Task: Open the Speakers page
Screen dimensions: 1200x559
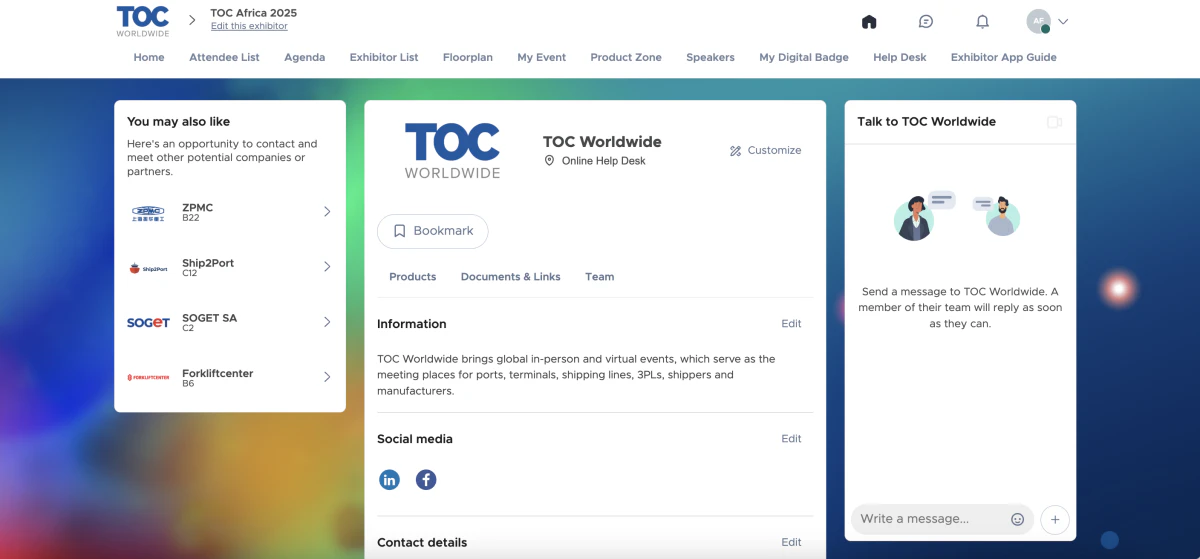Action: [x=710, y=58]
